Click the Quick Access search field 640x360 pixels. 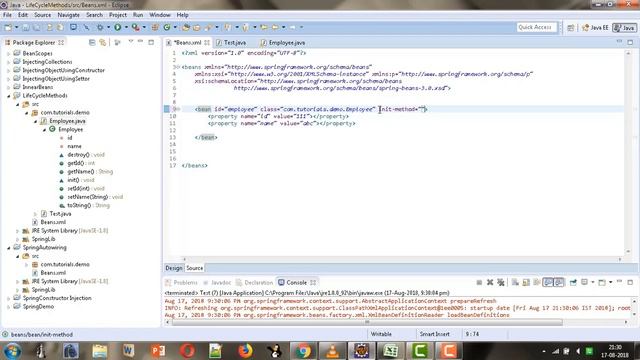pos(536,27)
